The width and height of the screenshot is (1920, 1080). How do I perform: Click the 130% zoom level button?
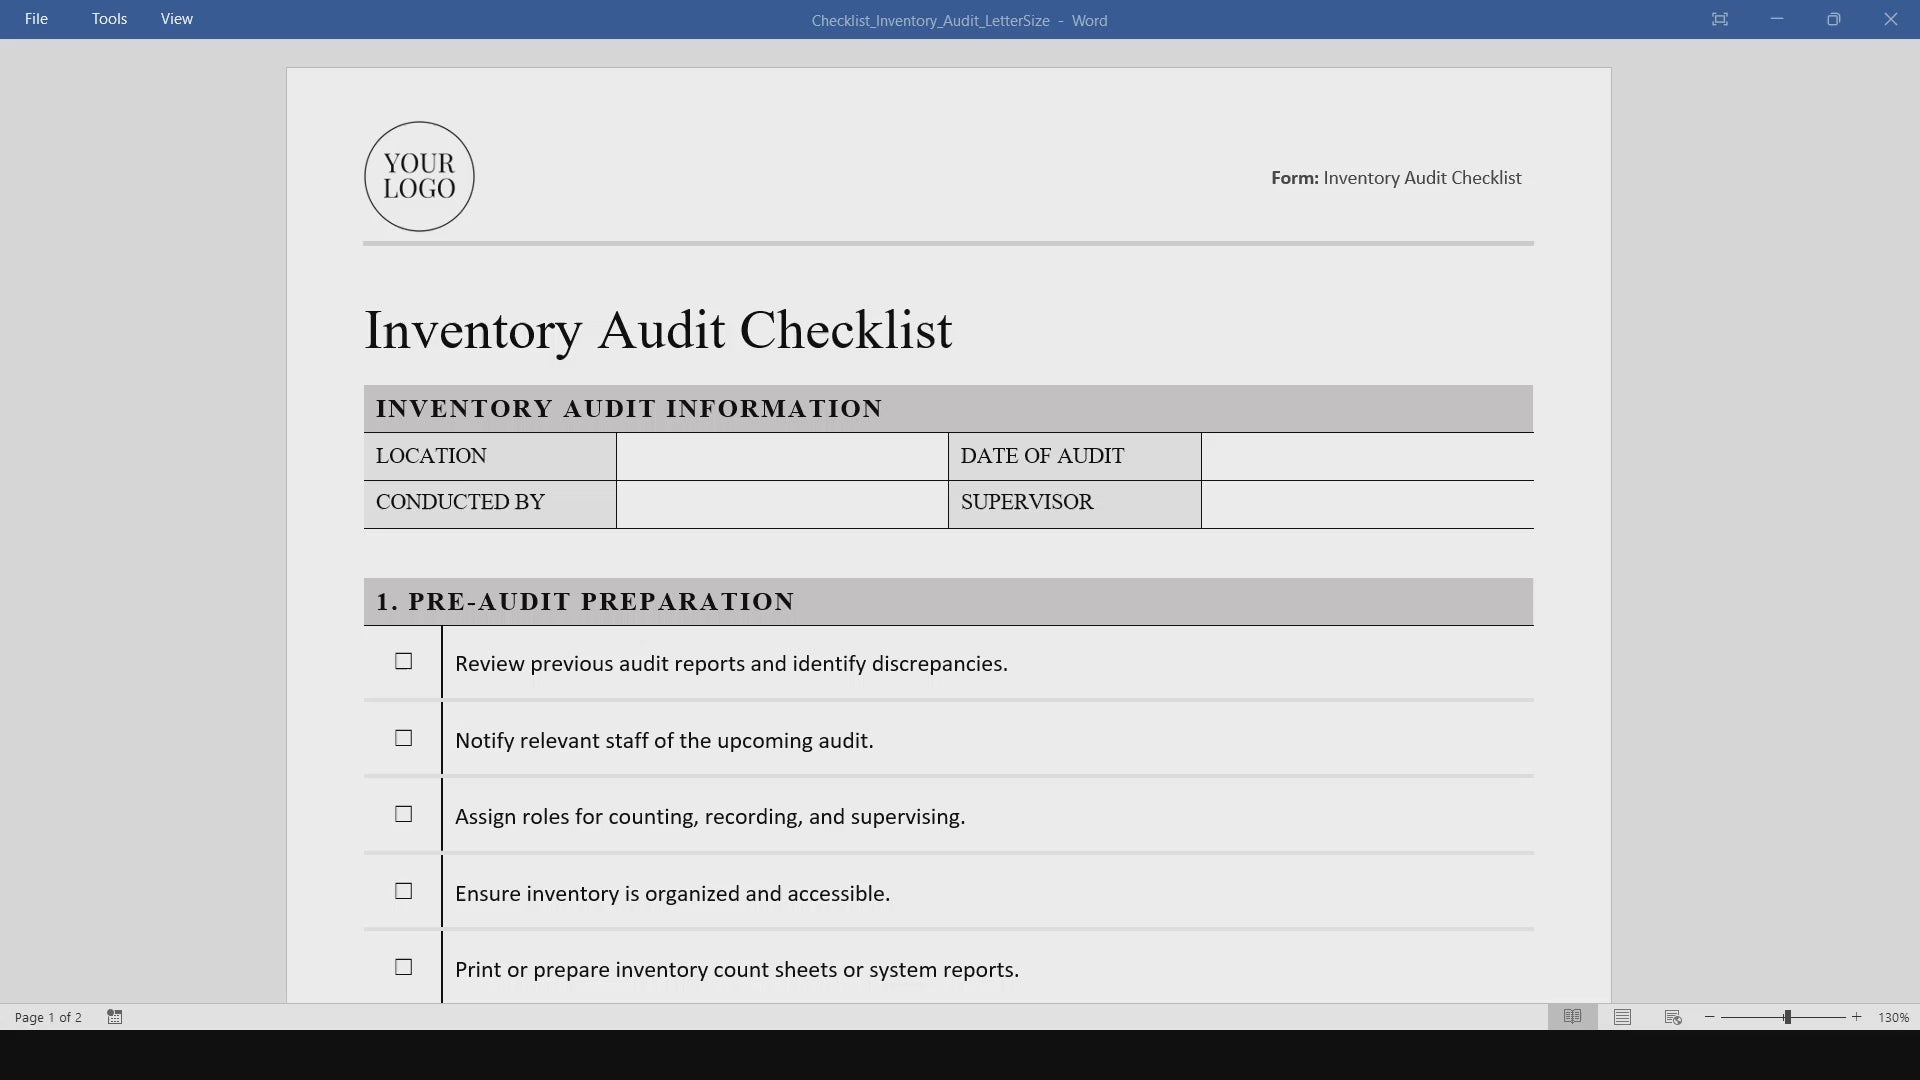pyautogui.click(x=1893, y=1017)
